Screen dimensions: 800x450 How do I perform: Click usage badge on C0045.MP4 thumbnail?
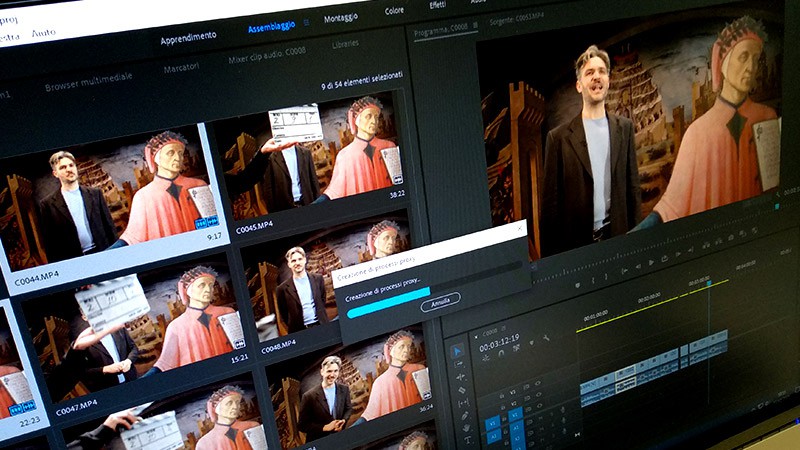coord(397,179)
